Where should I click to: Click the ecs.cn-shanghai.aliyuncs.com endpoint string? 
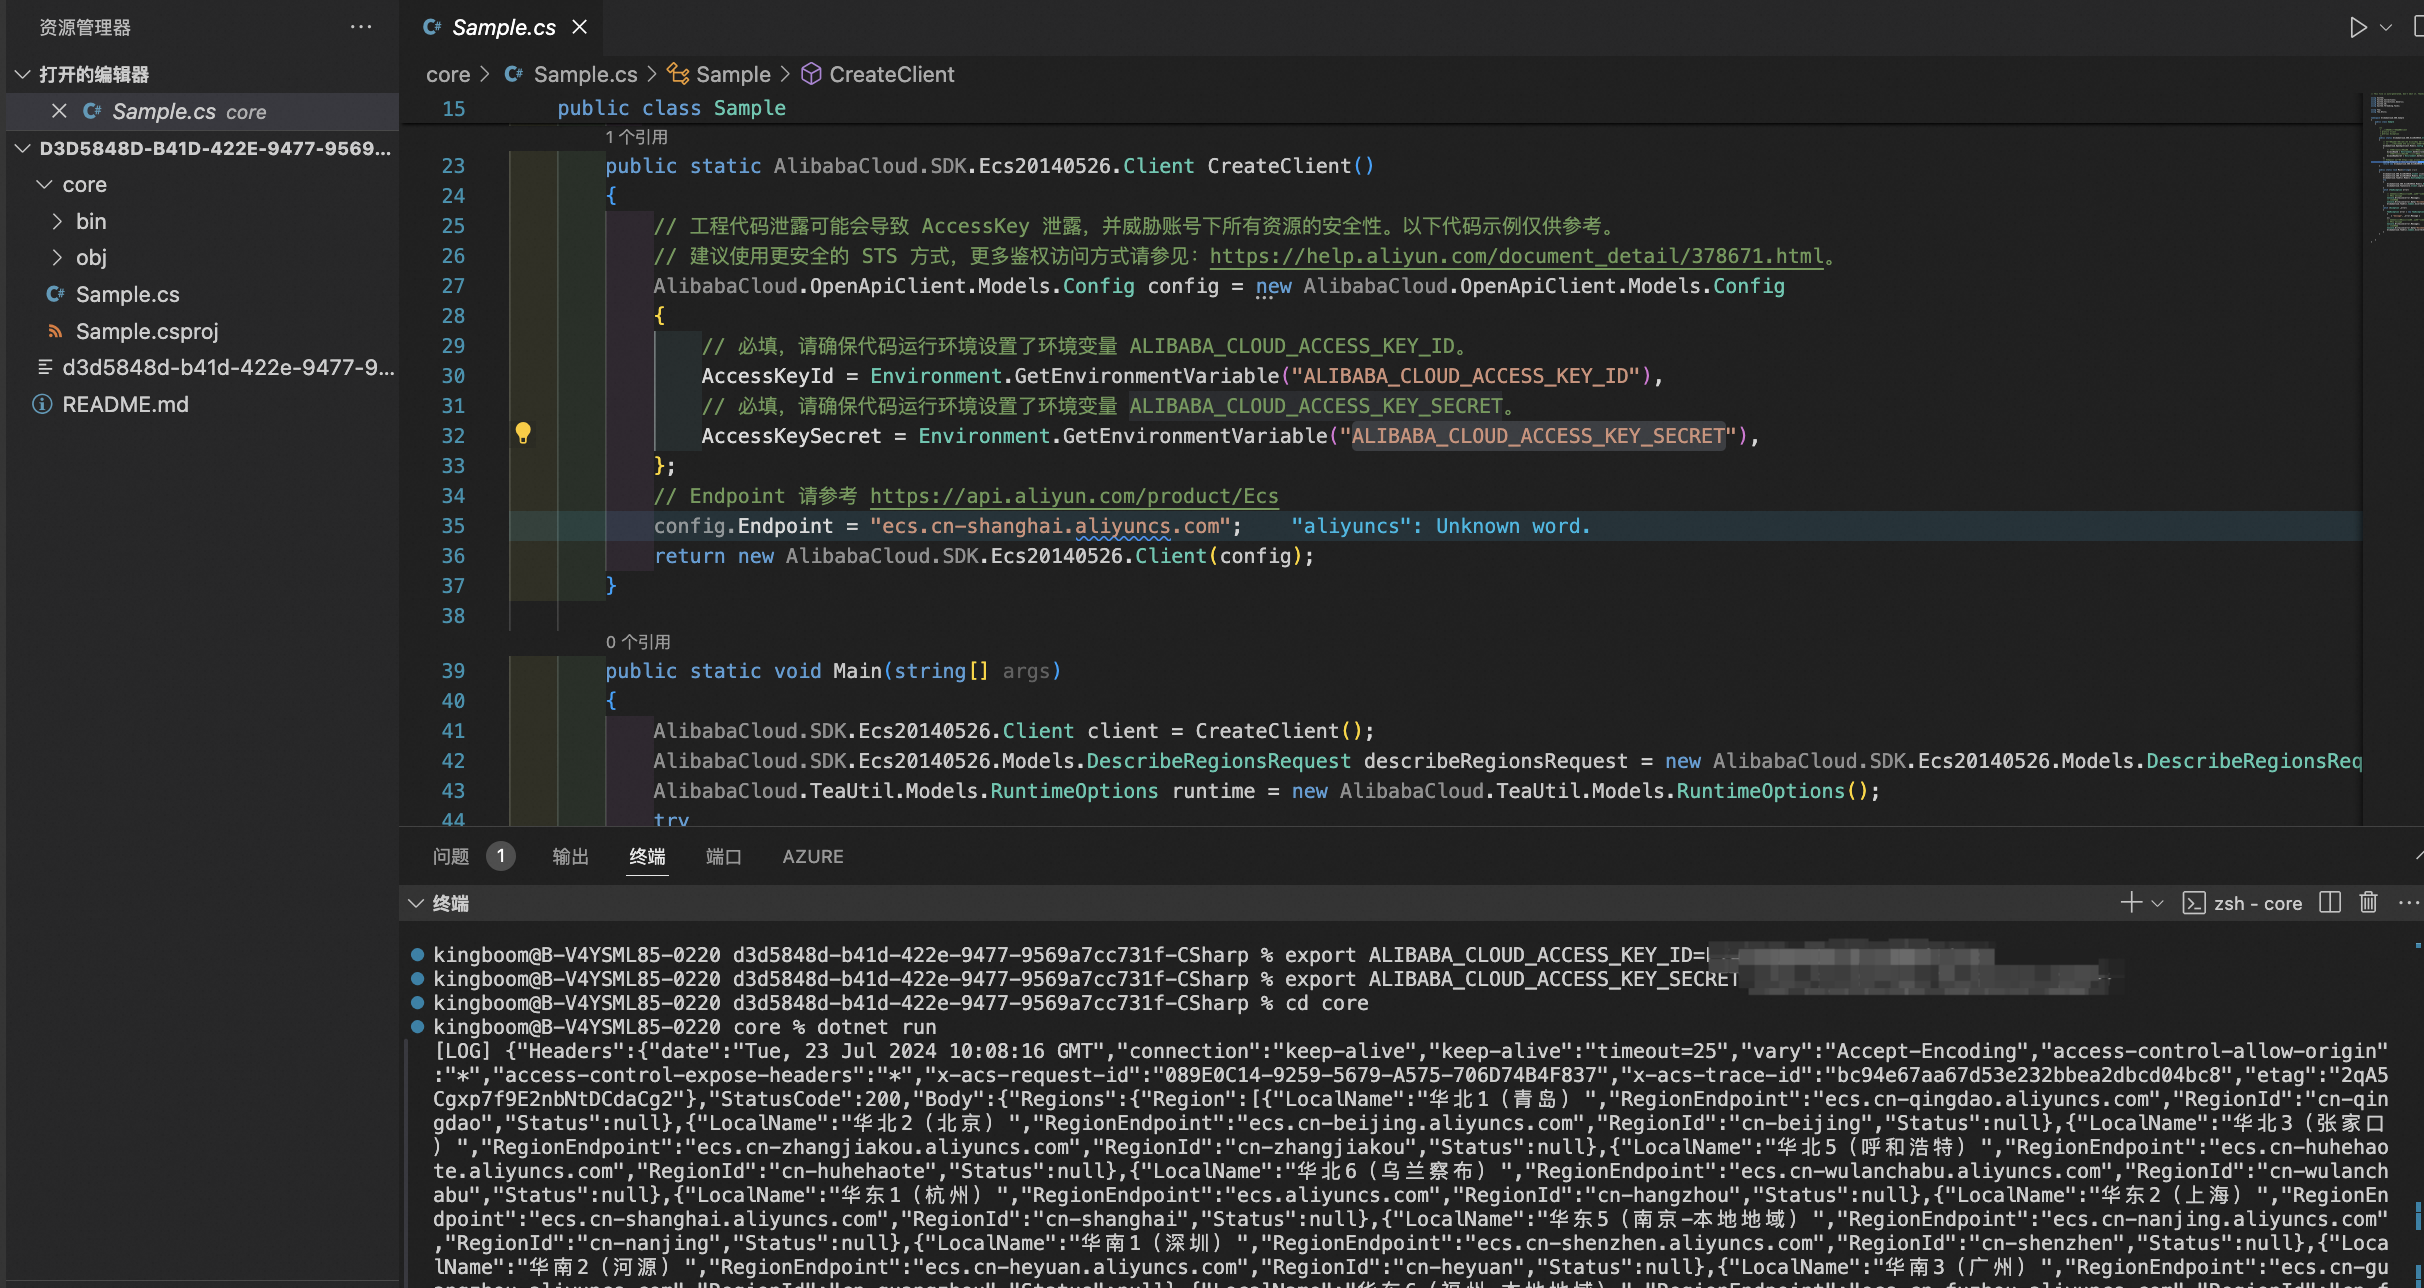1050,526
